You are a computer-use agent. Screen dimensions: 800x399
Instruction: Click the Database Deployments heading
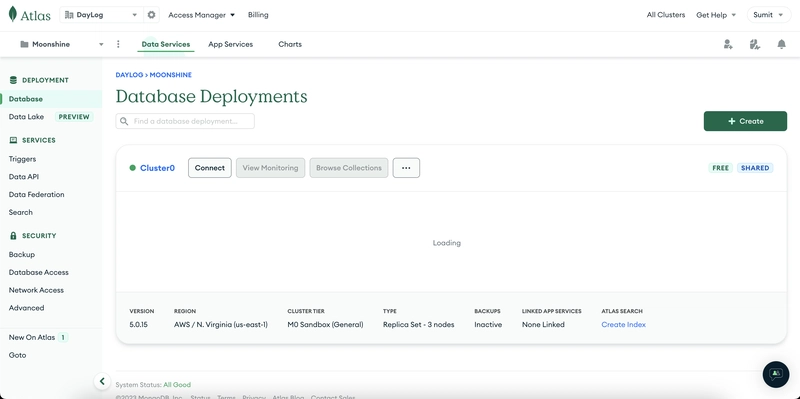point(212,96)
